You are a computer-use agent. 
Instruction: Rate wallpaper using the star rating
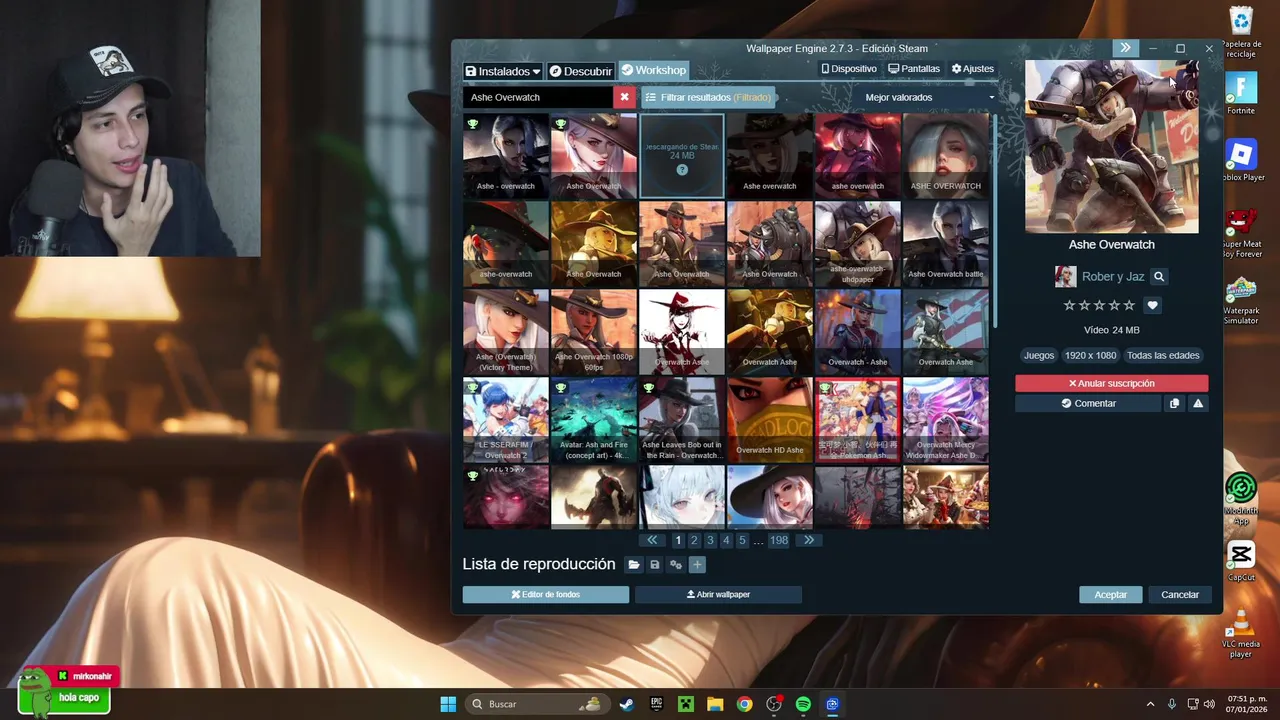(x=1099, y=306)
